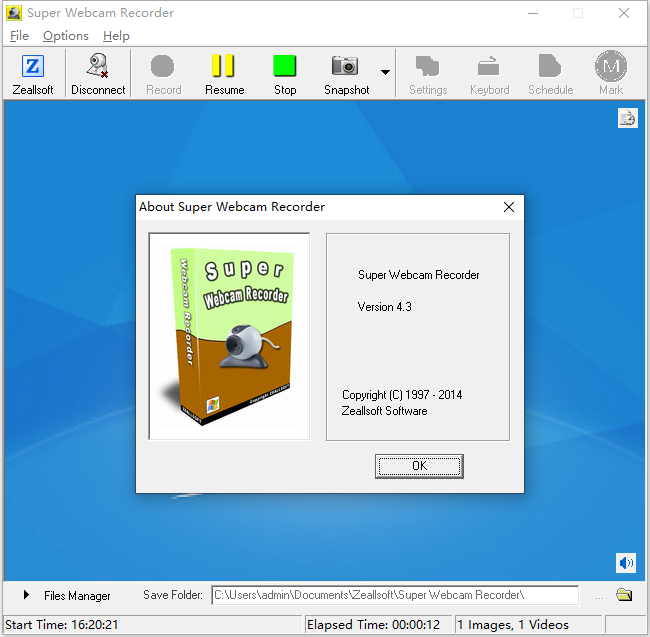Open the Options menu
This screenshot has width=650, height=637.
click(66, 36)
